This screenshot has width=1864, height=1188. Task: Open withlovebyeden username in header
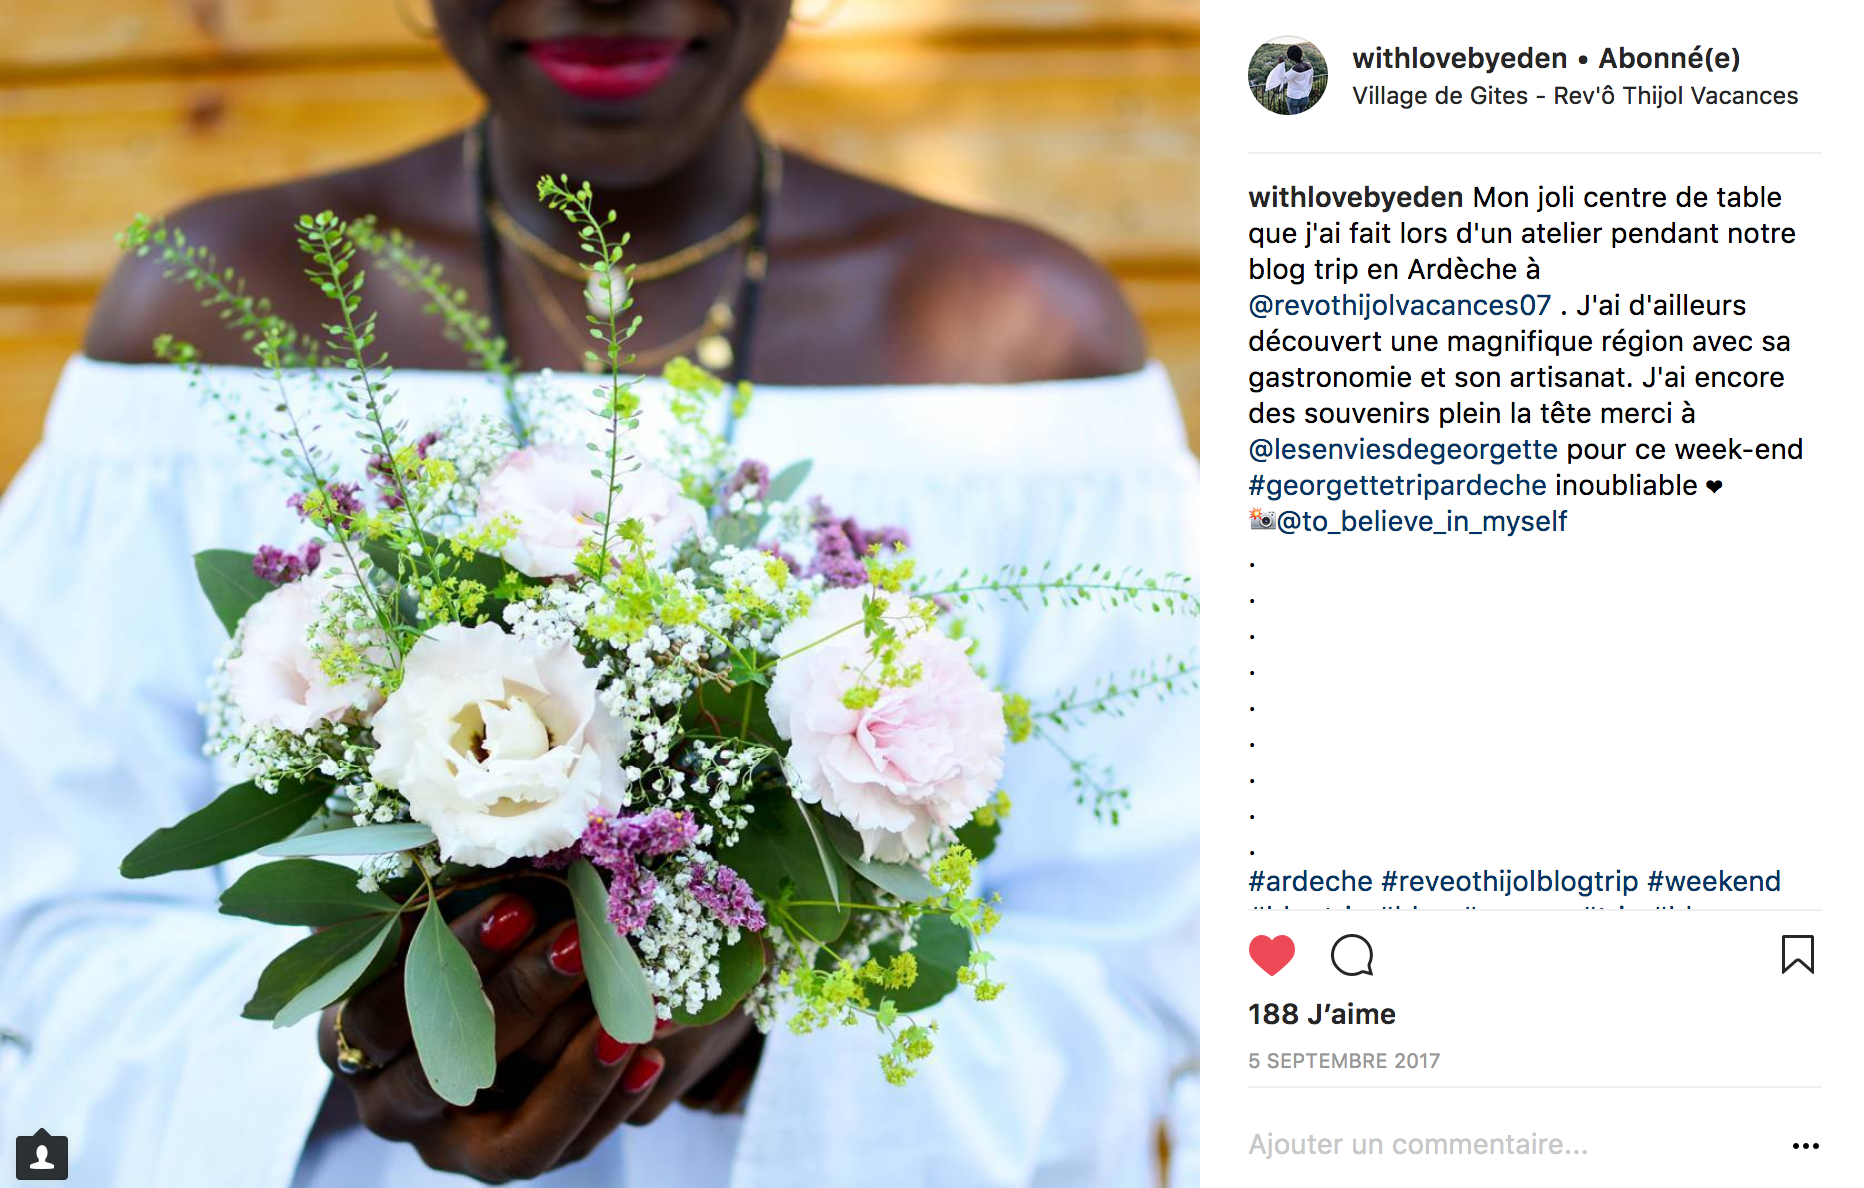coord(1459,59)
